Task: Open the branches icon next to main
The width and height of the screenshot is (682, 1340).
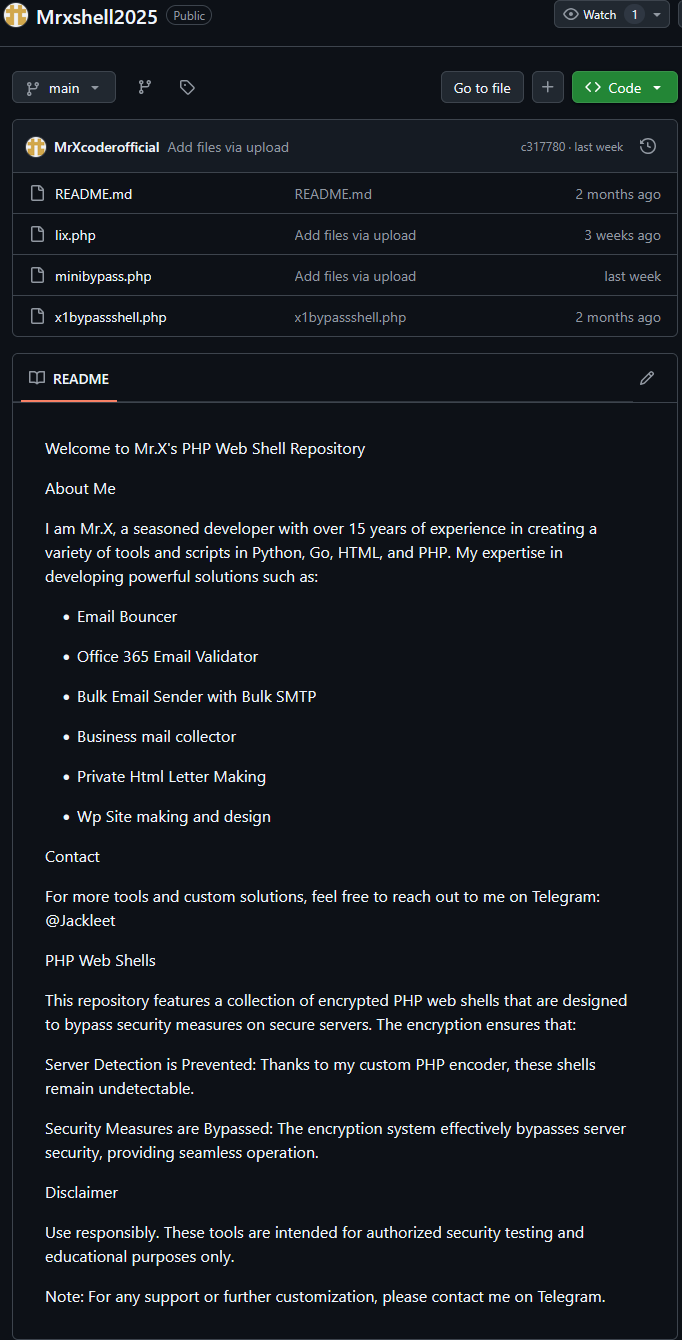Action: (144, 88)
